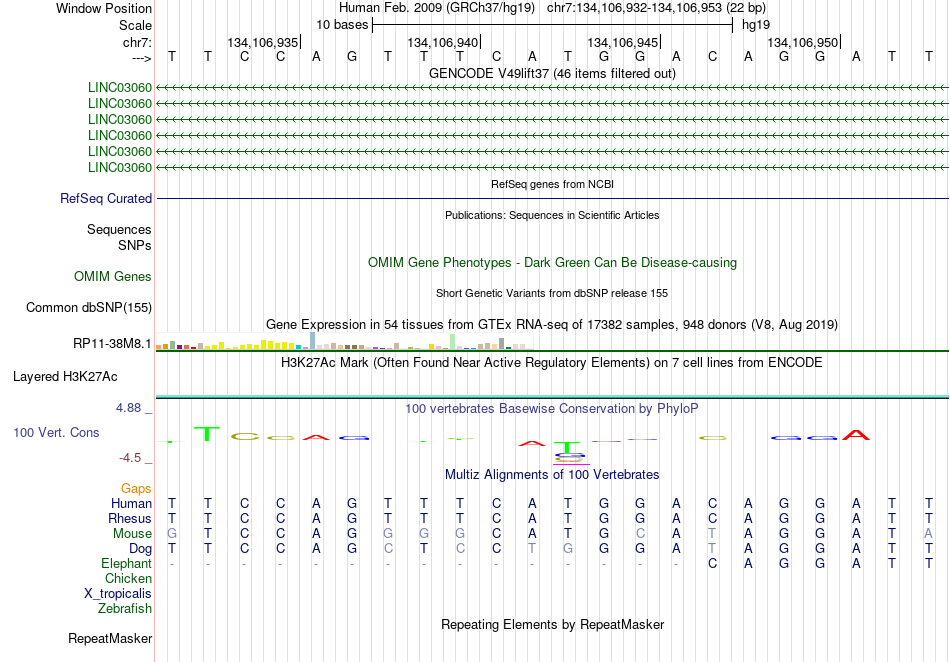Open the RefSeq genes from NCBI title
The image size is (950, 662).
(x=552, y=184)
